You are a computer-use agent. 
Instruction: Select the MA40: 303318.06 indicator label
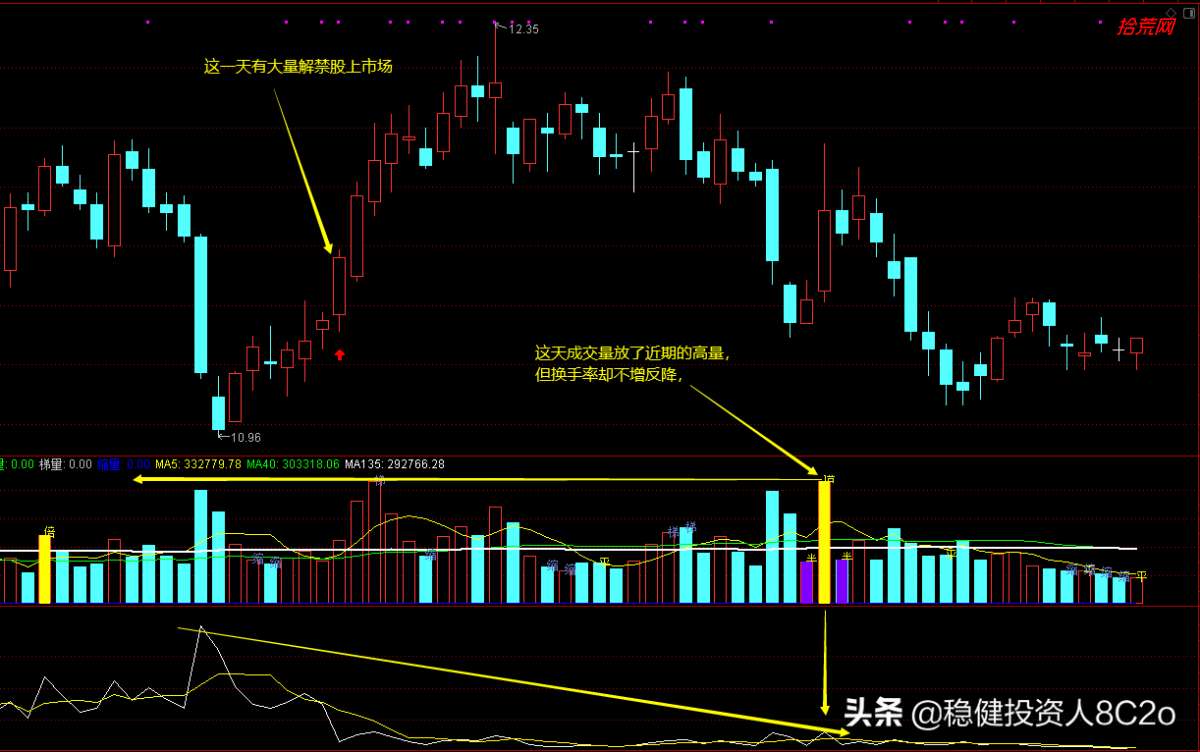click(293, 464)
